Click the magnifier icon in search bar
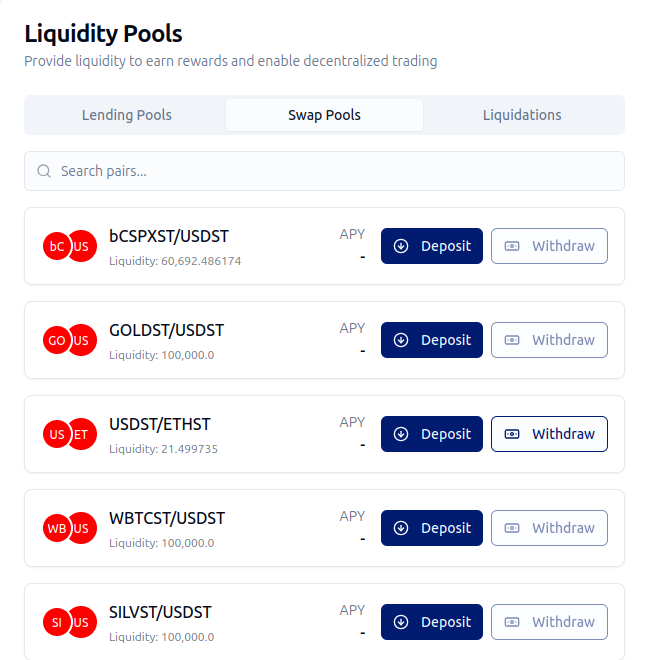 tap(44, 171)
